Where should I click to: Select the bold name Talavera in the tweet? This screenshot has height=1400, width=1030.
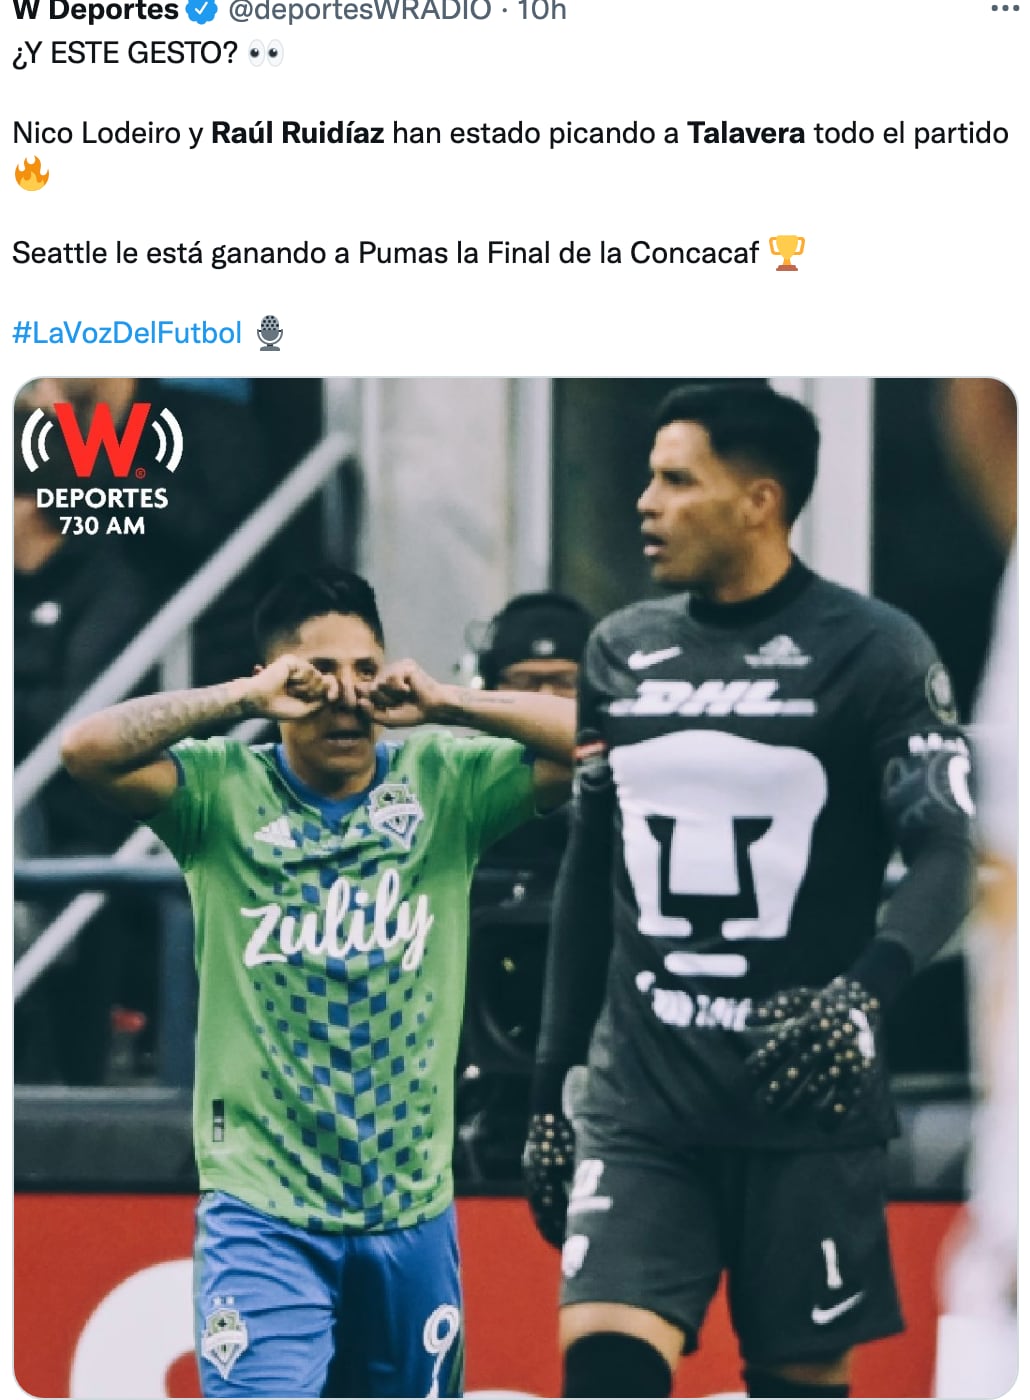746,133
